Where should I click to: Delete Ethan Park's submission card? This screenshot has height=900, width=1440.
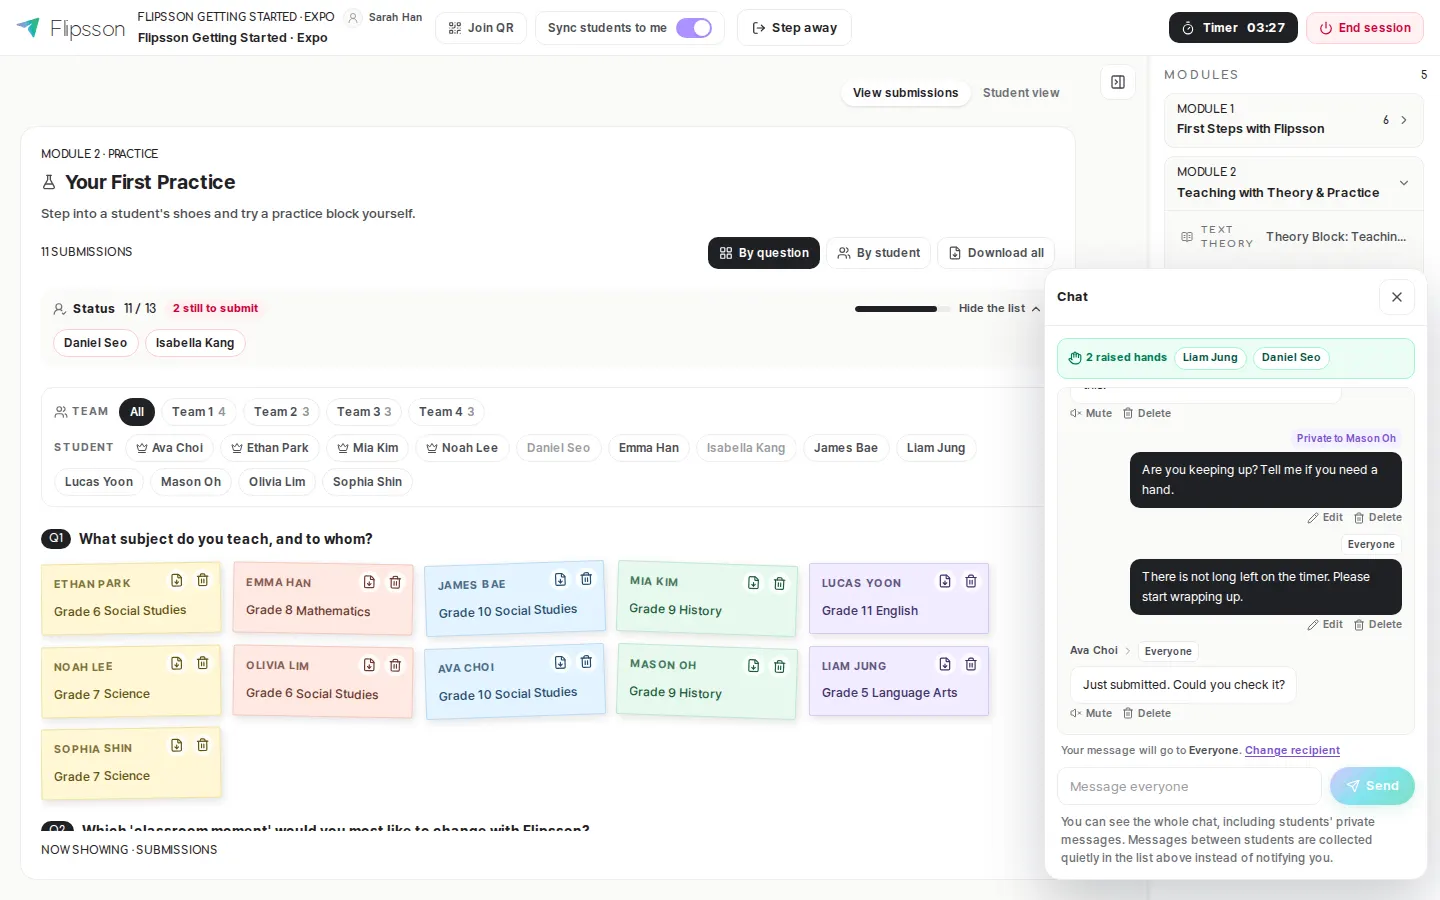pyautogui.click(x=203, y=580)
